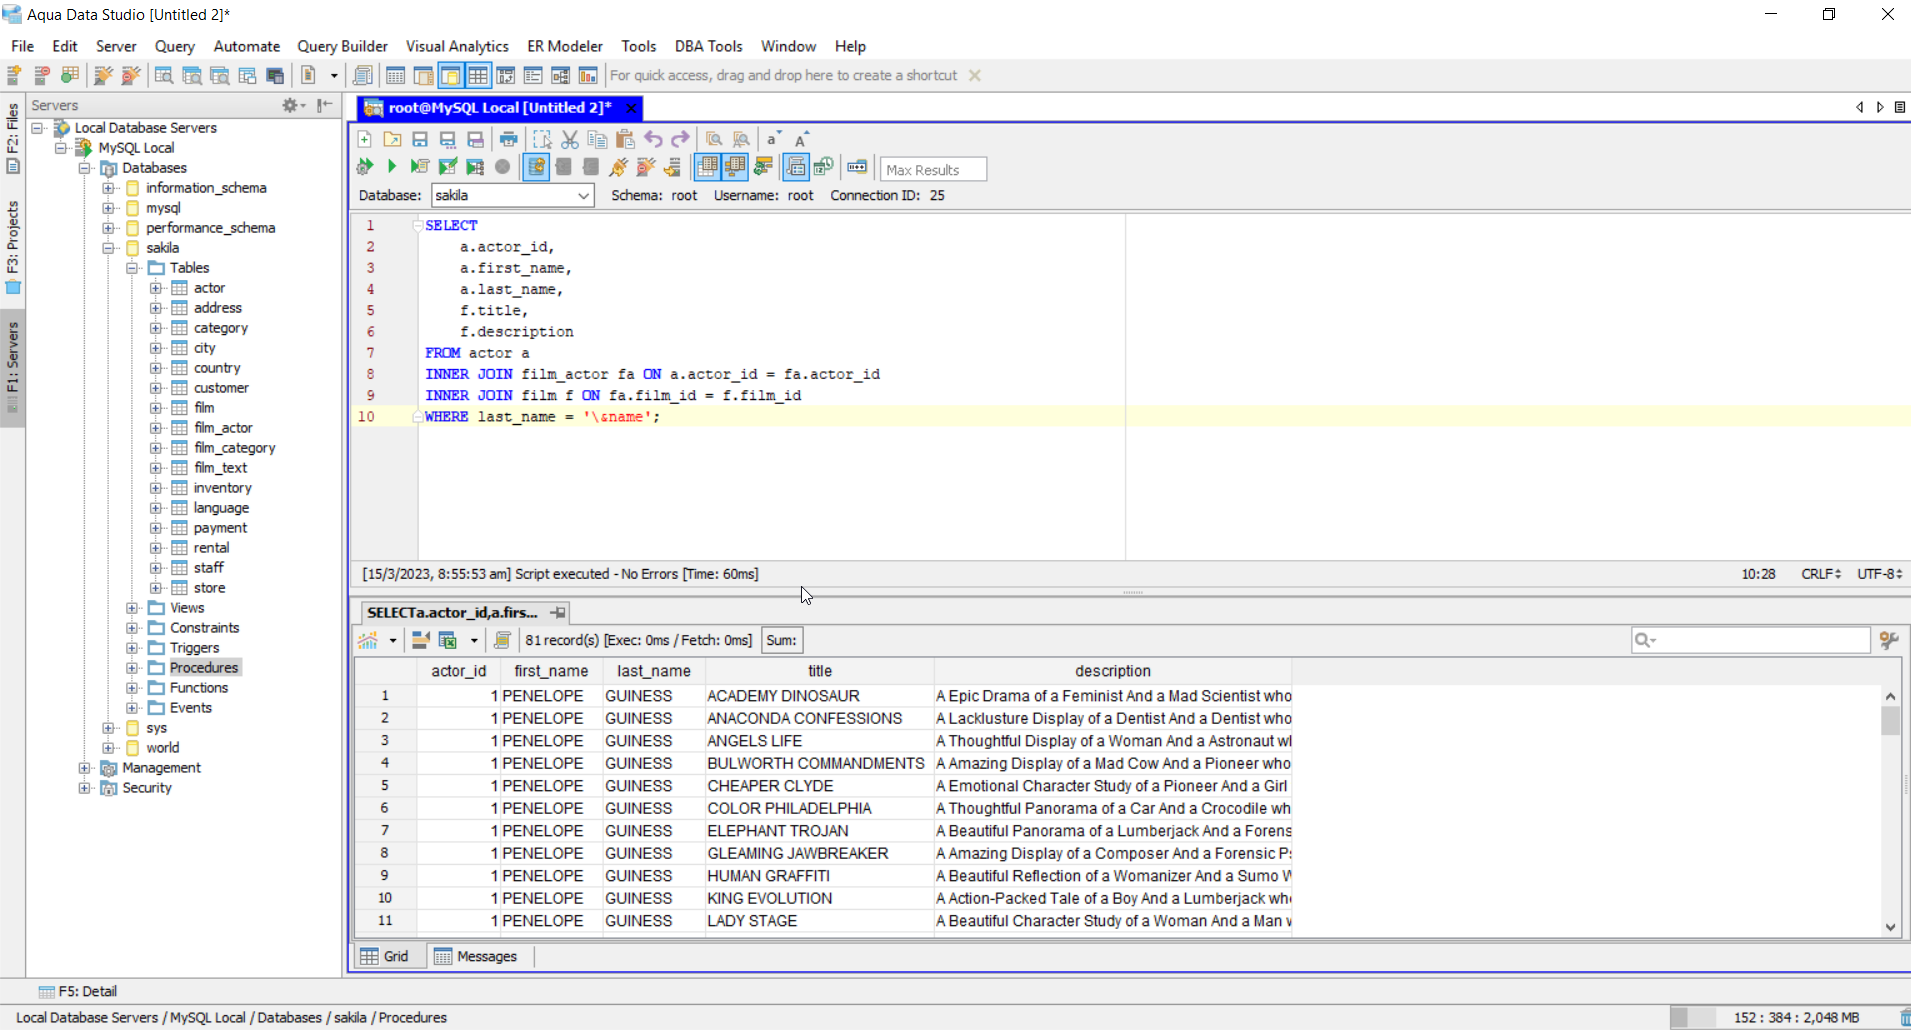
Task: Expand the actor table node
Action: 156,288
